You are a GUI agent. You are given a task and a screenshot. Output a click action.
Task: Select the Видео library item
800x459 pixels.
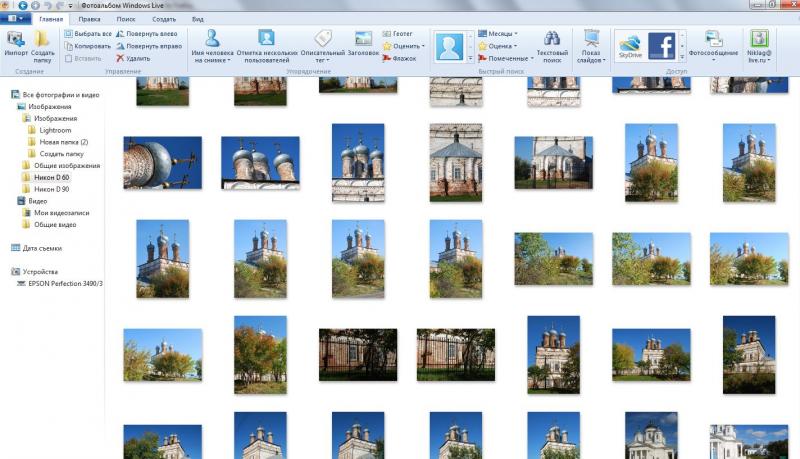pyautogui.click(x=32, y=201)
